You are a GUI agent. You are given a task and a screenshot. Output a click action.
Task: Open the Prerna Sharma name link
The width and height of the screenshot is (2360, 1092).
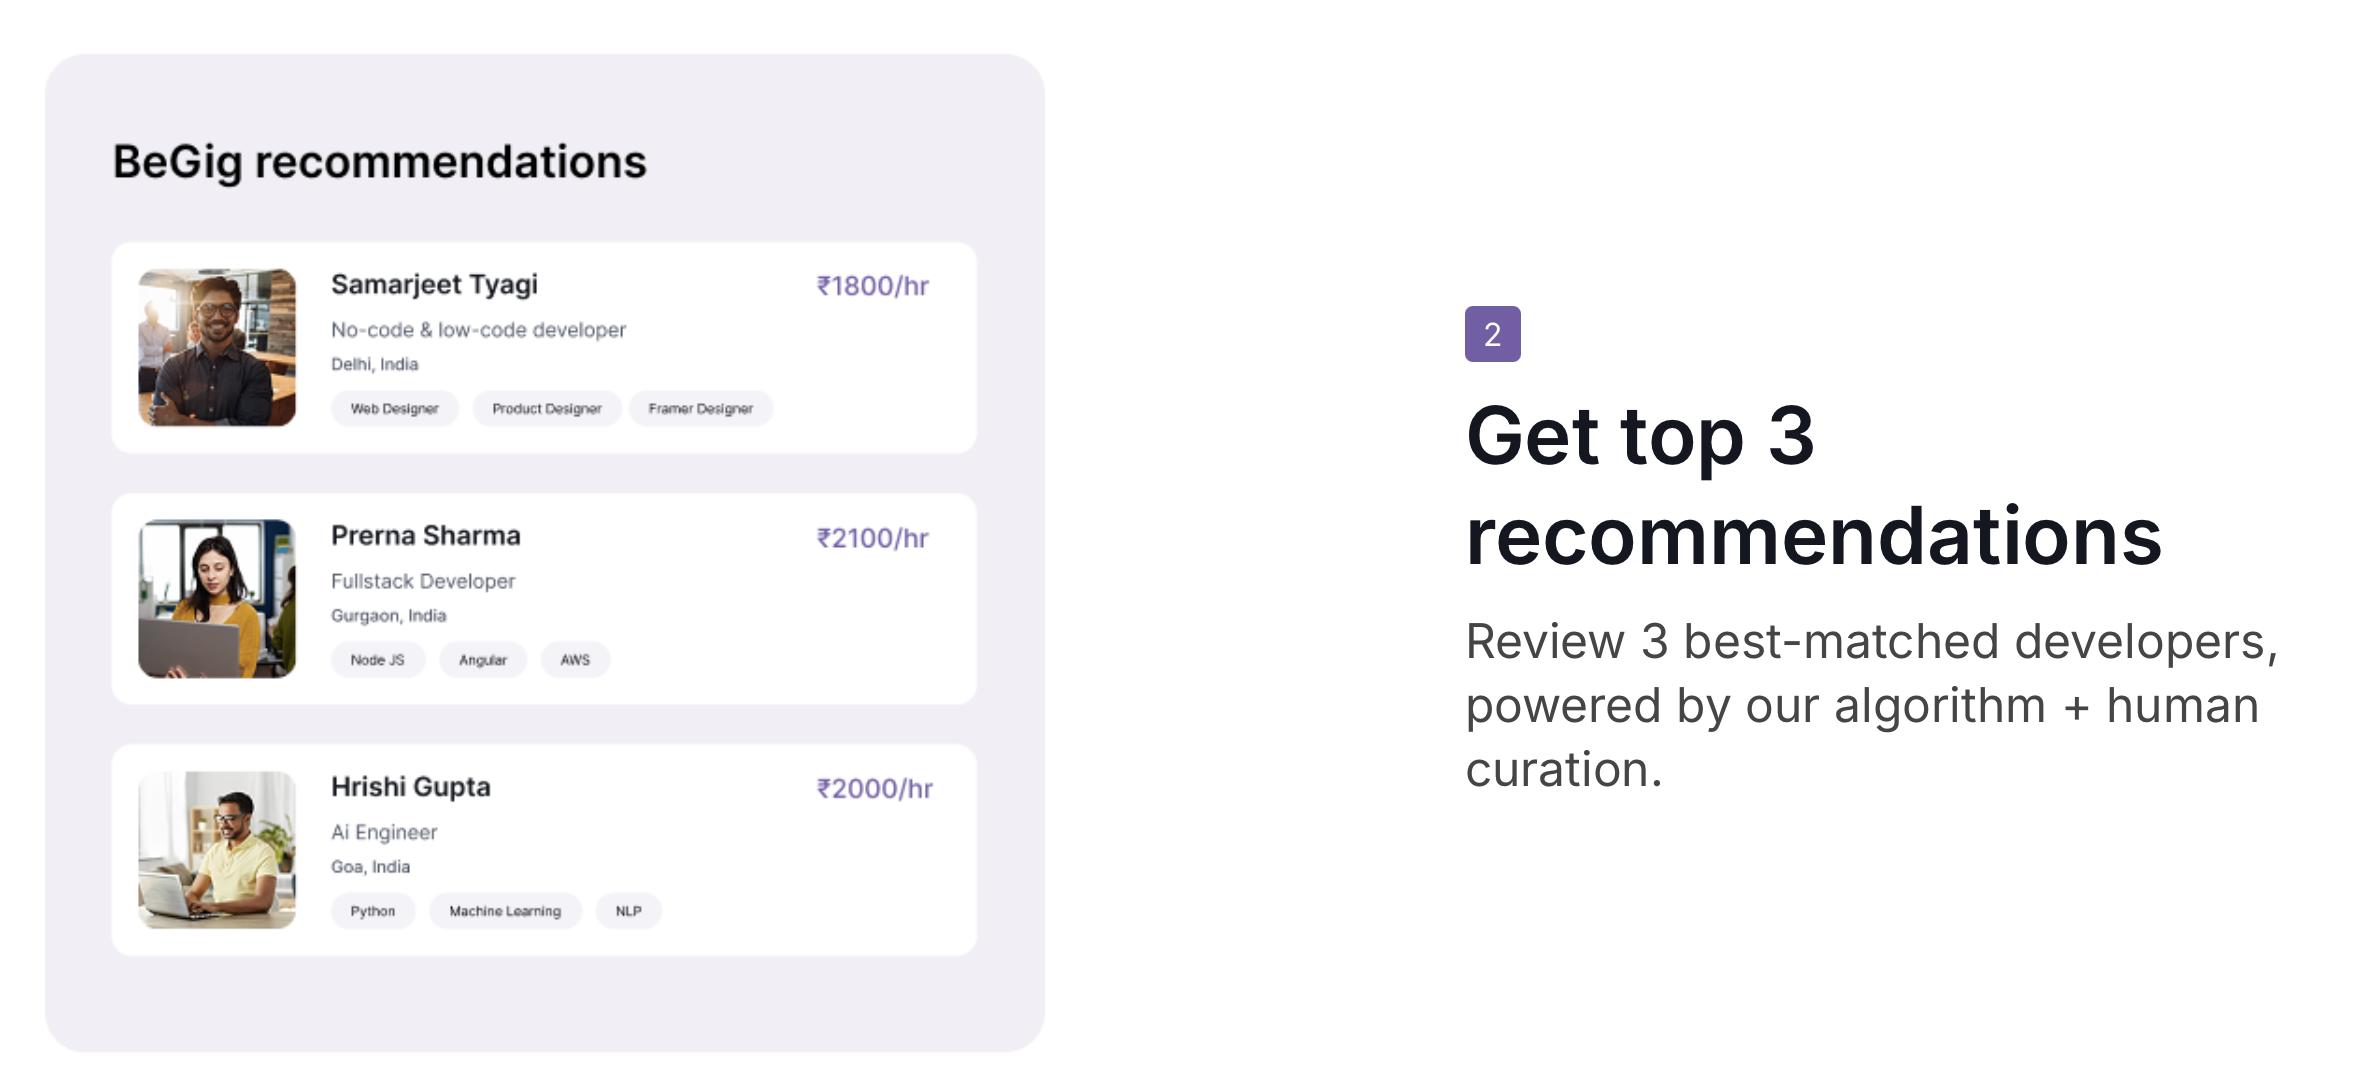425,536
